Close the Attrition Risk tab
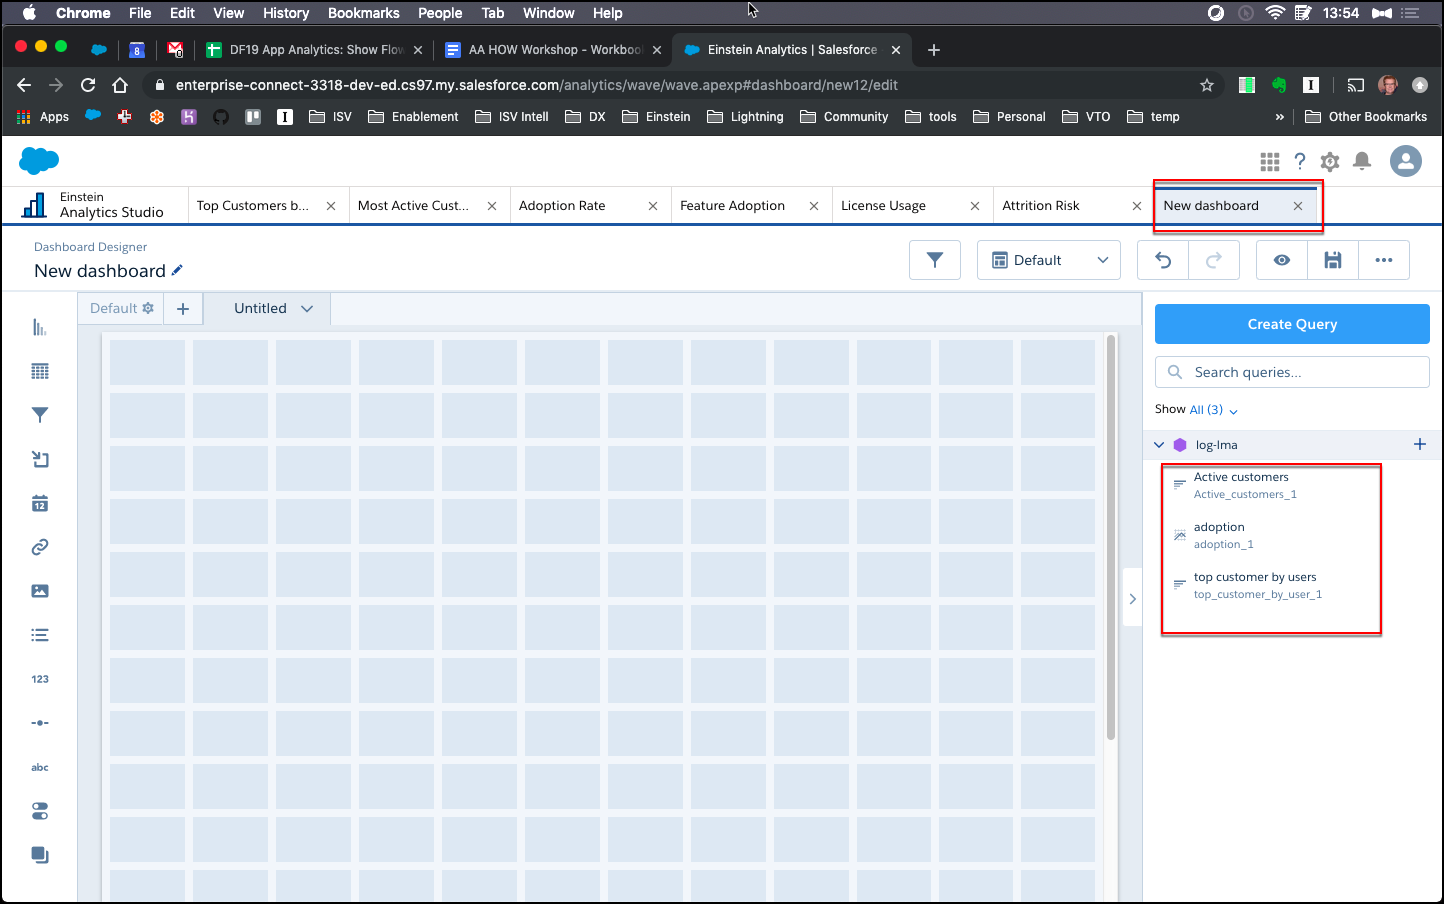Viewport: 1444px width, 904px height. [1137, 206]
